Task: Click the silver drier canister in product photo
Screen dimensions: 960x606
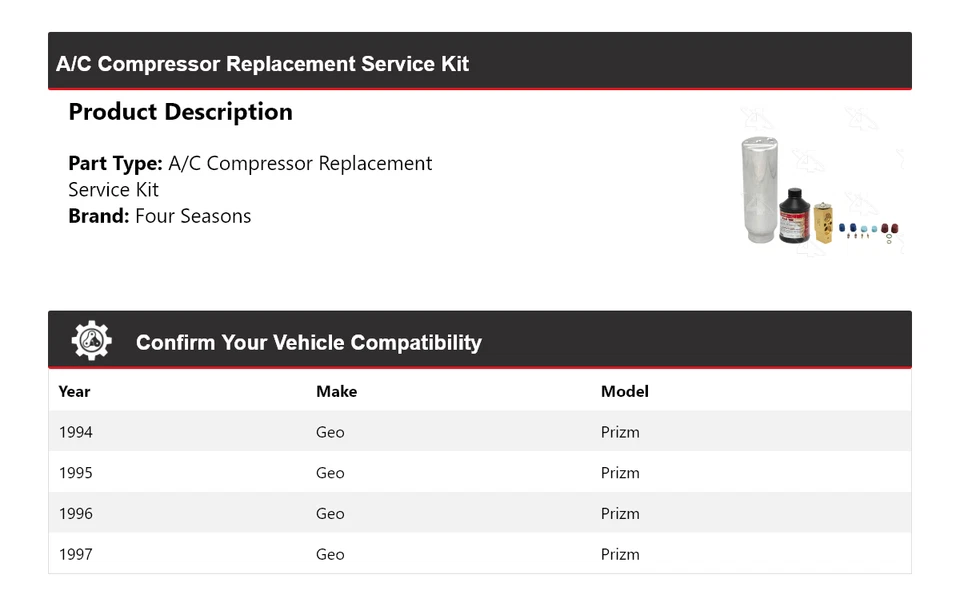Action: coord(759,190)
